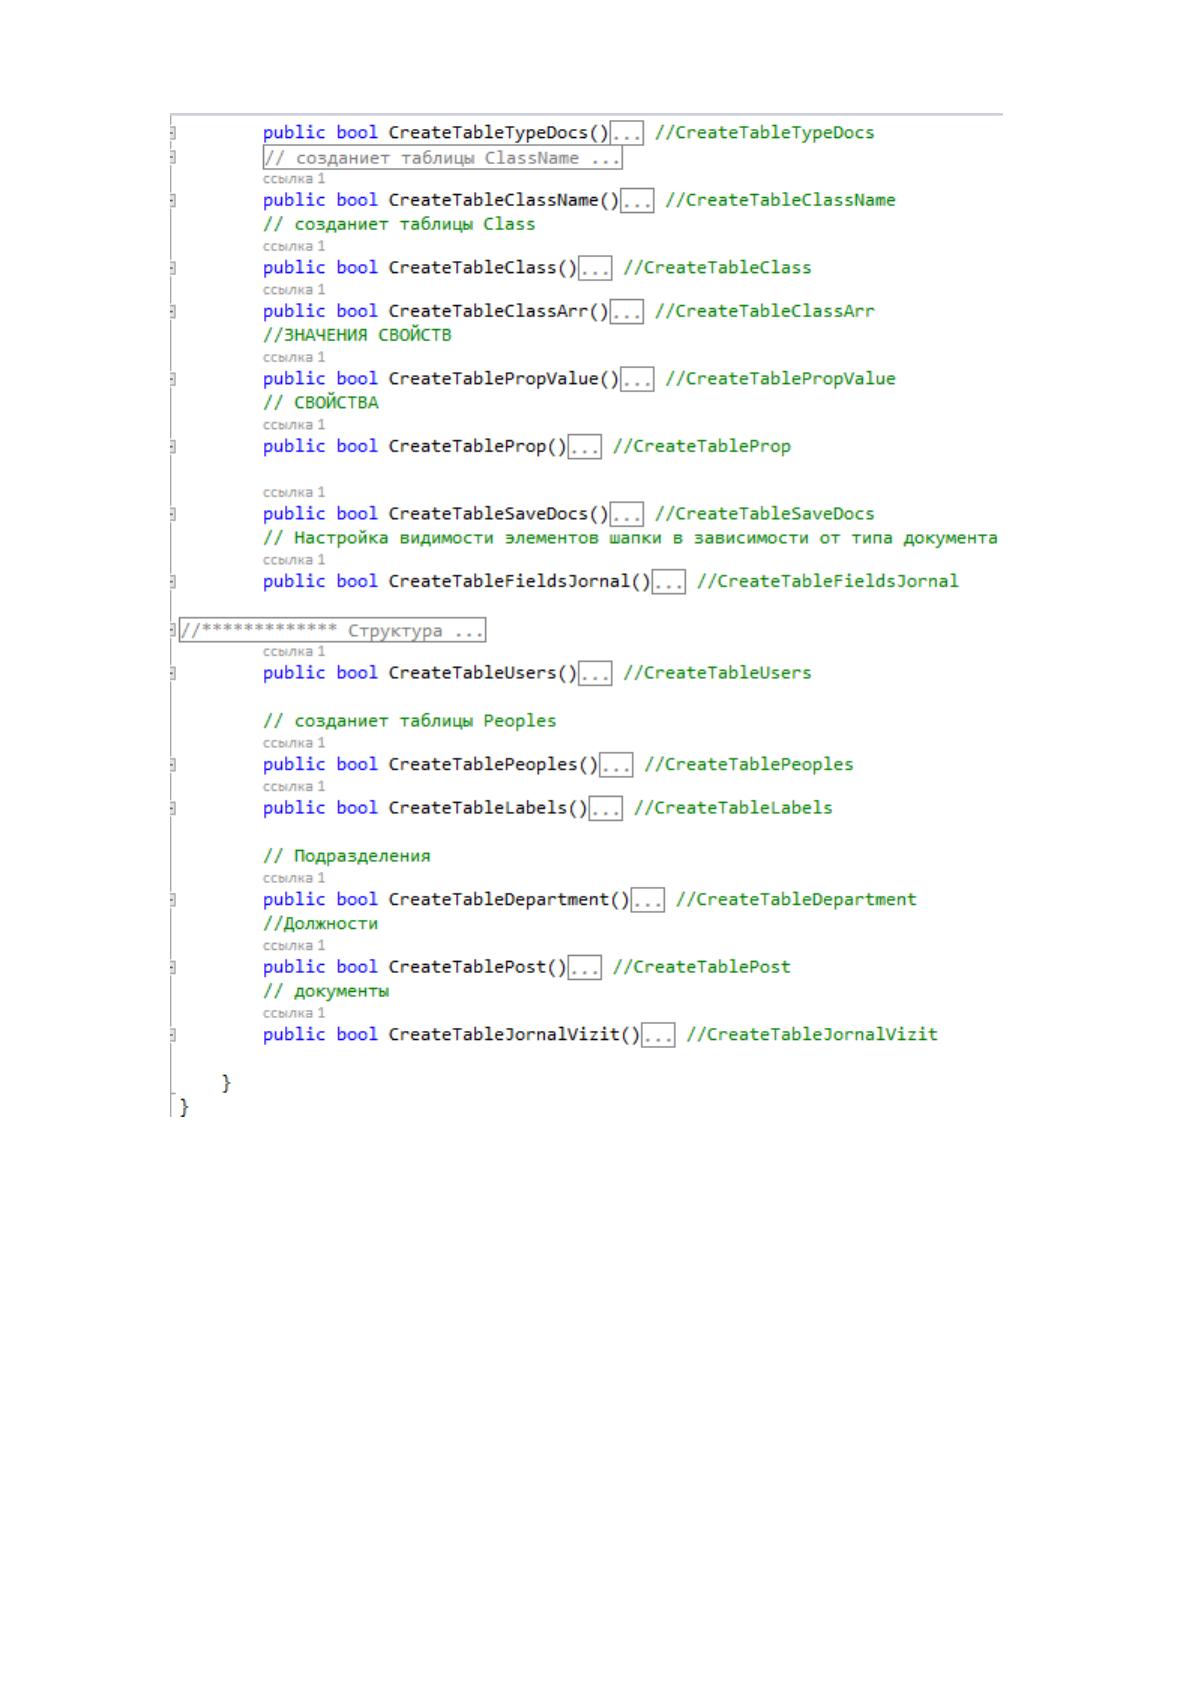This screenshot has width=1191, height=1684.
Task: Expand collapsed body of CreateTableLabels method
Action: (606, 808)
